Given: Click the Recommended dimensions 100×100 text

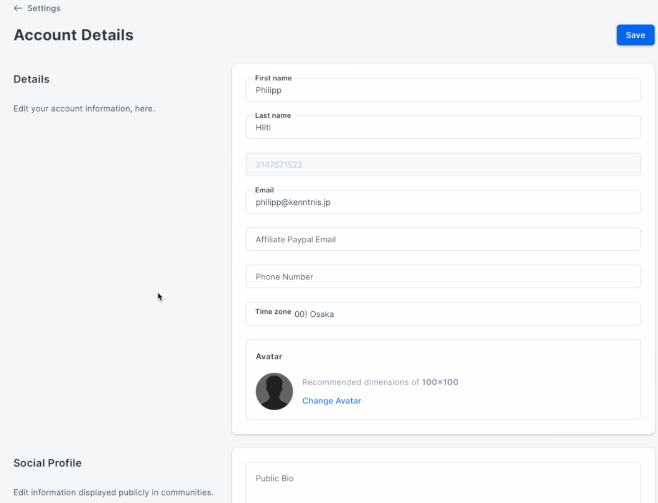Looking at the screenshot, I should pyautogui.click(x=380, y=382).
